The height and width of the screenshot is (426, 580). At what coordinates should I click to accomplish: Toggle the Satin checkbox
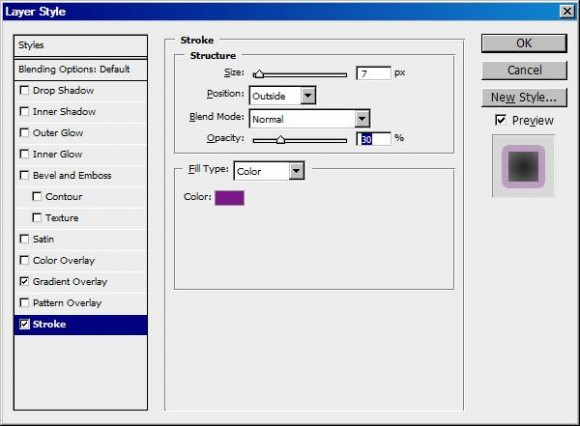[x=24, y=239]
